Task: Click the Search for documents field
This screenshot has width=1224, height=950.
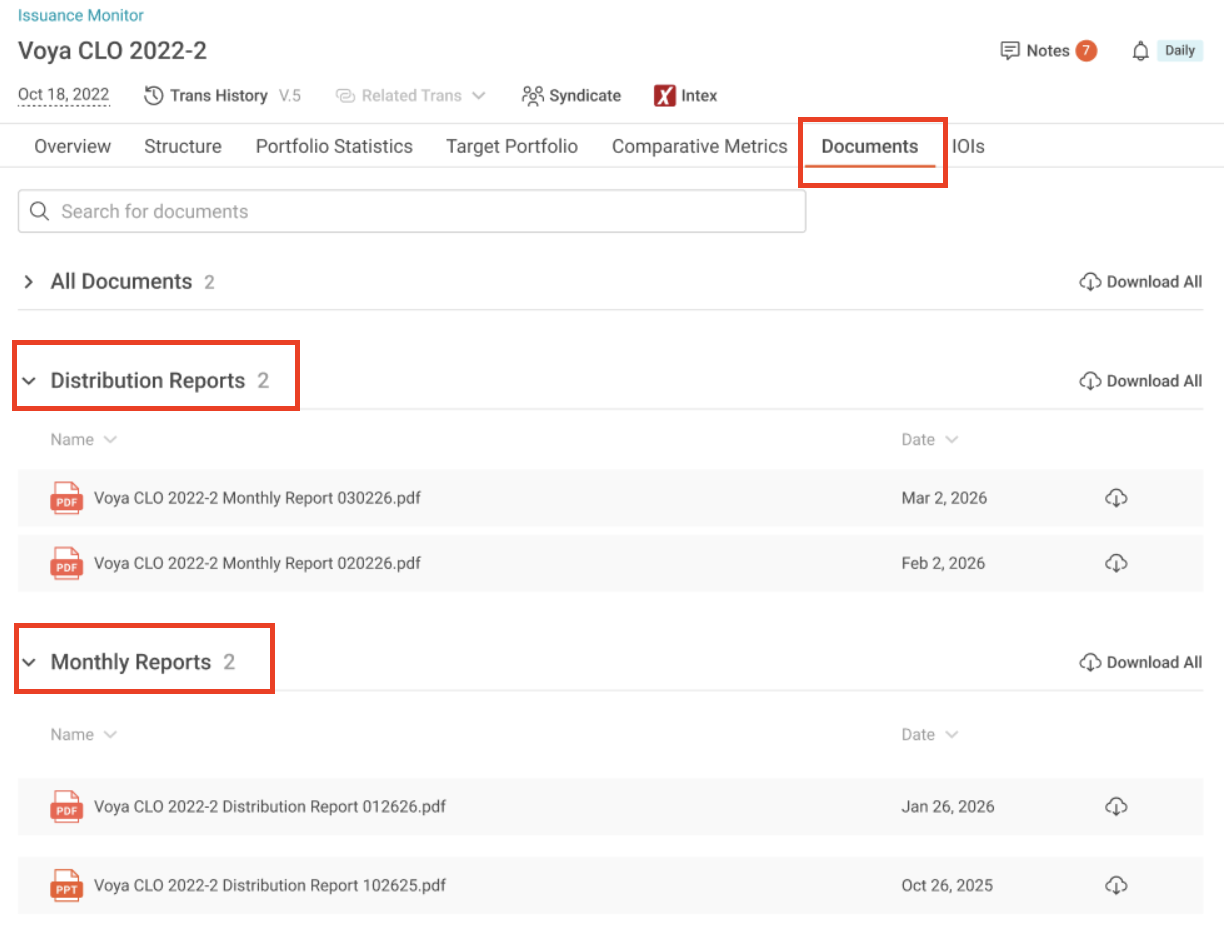Action: (x=412, y=212)
